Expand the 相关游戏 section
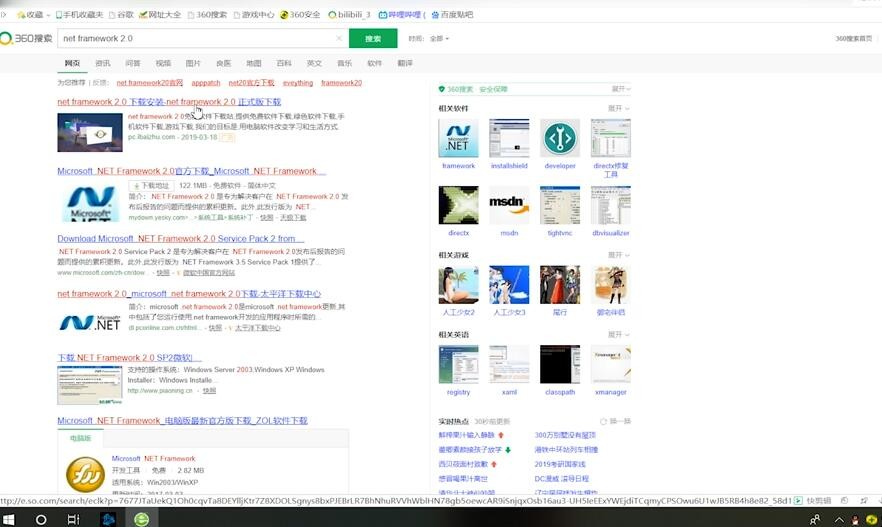This screenshot has width=882, height=527. point(620,255)
